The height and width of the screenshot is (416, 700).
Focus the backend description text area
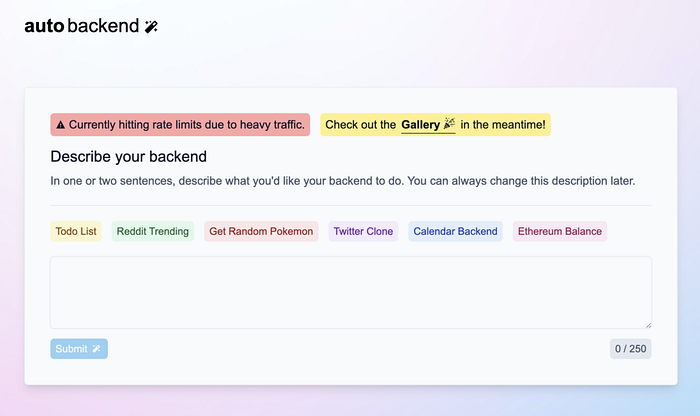pyautogui.click(x=351, y=292)
